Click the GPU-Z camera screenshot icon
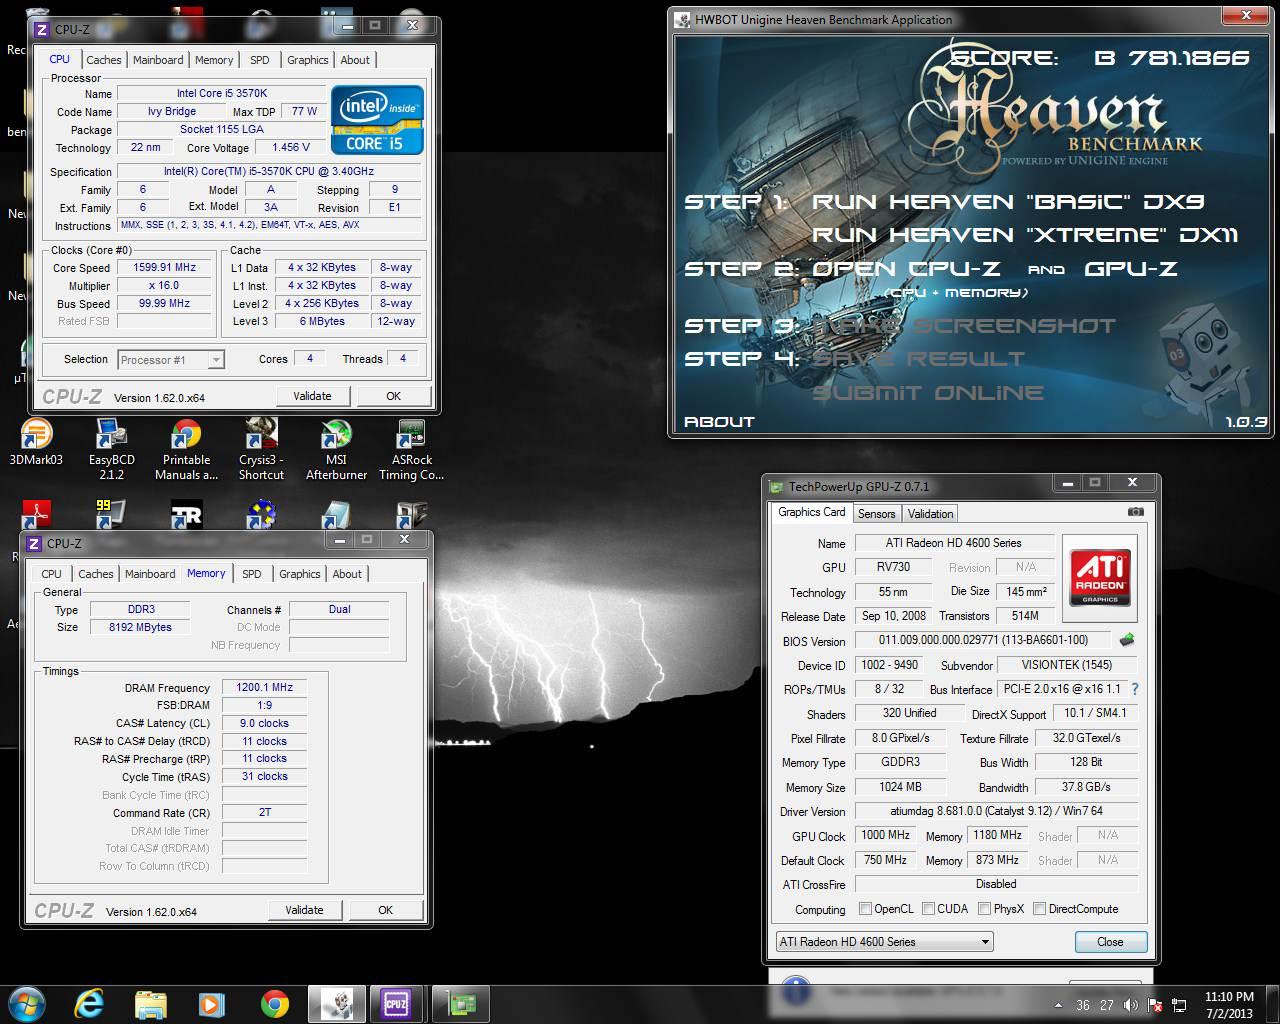 tap(1135, 512)
